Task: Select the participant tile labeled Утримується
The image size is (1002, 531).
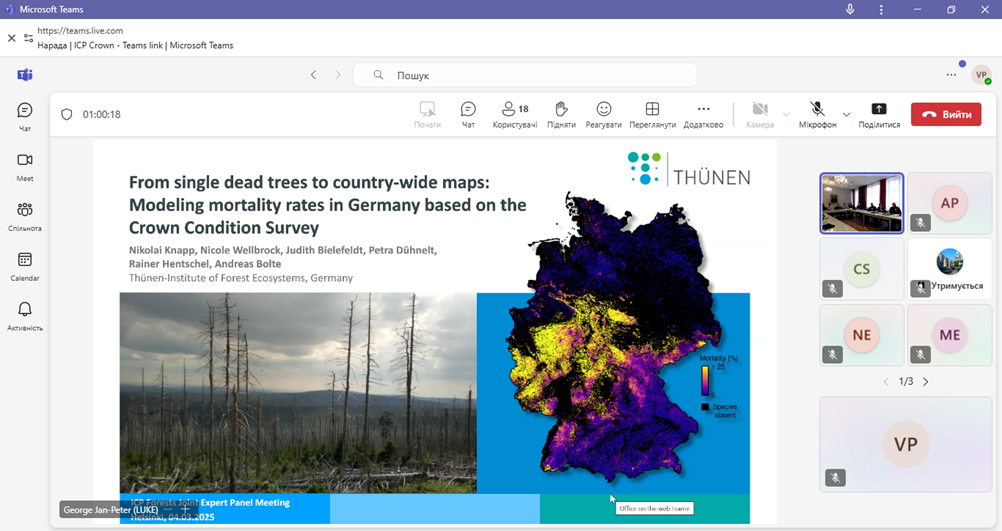Action: click(x=950, y=269)
